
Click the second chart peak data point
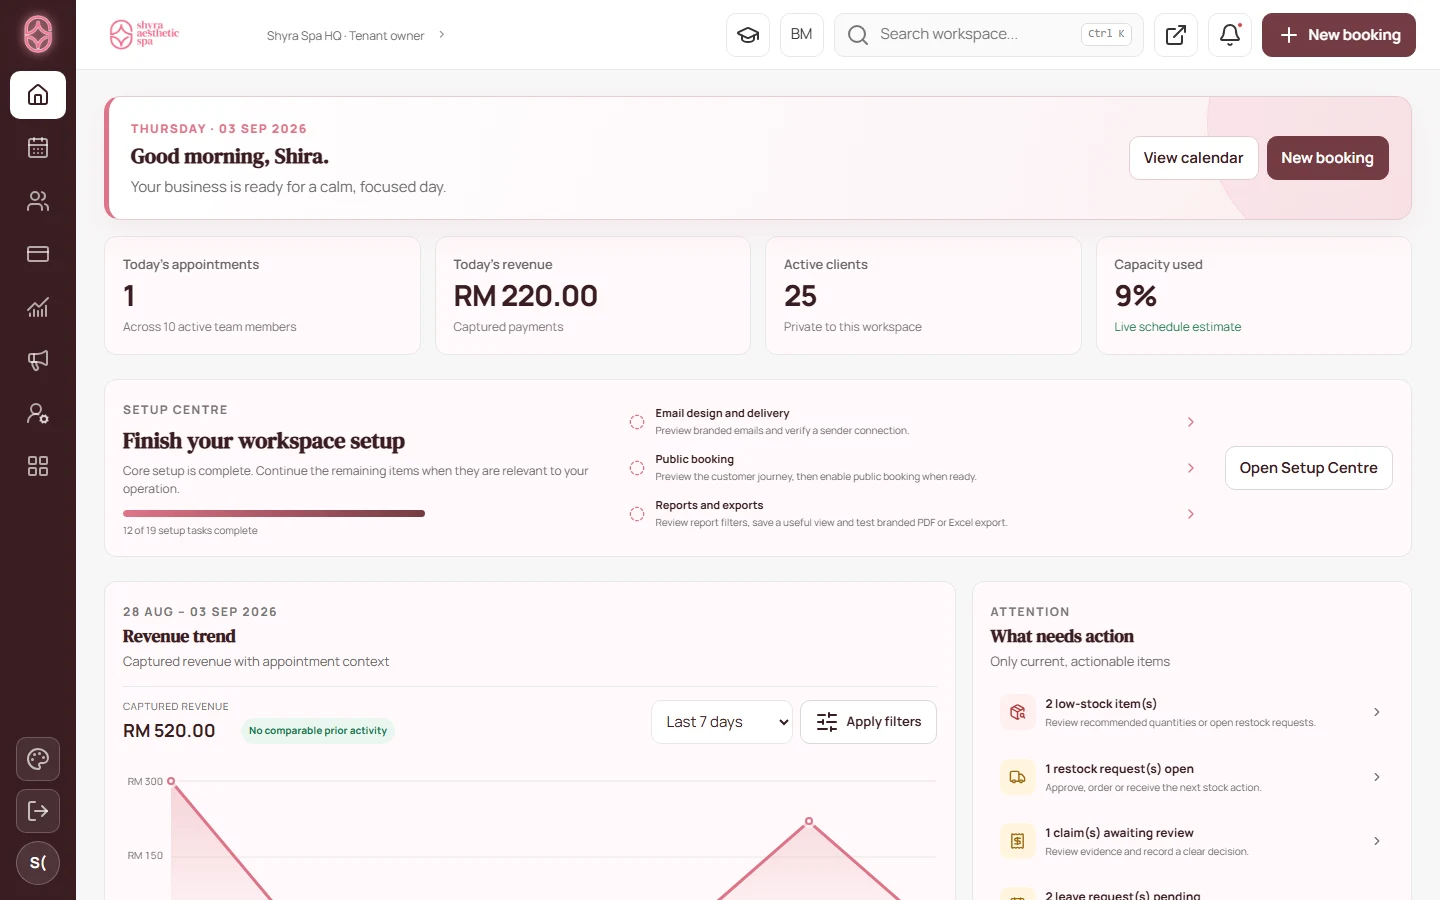click(x=809, y=821)
